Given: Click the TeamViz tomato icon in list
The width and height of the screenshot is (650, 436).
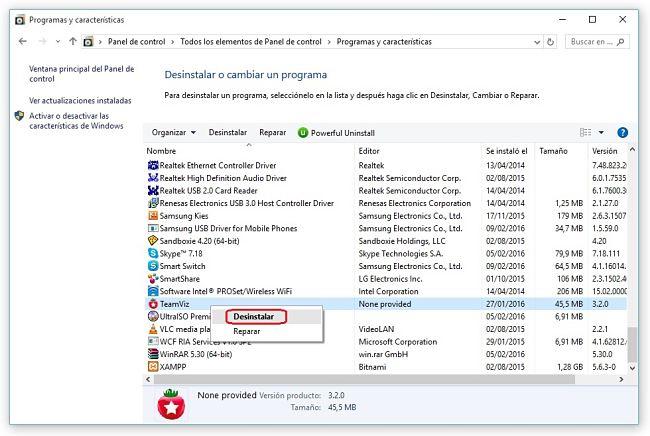Looking at the screenshot, I should click(153, 304).
